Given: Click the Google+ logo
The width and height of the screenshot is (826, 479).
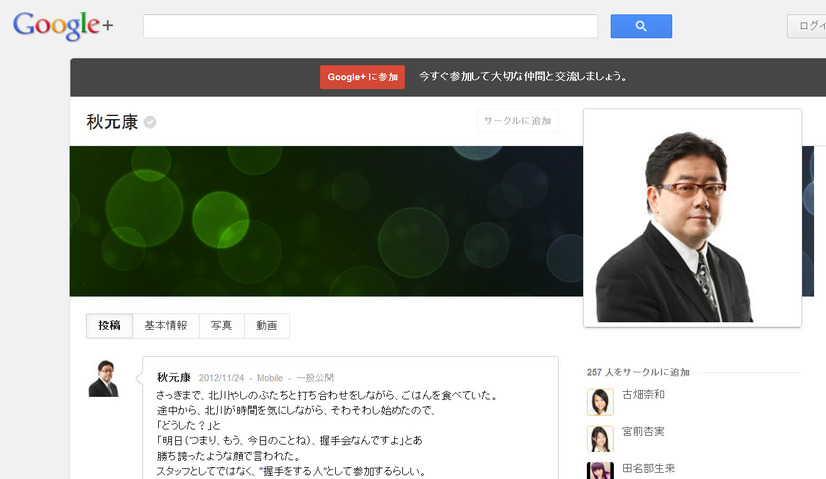Looking at the screenshot, I should coord(63,25).
